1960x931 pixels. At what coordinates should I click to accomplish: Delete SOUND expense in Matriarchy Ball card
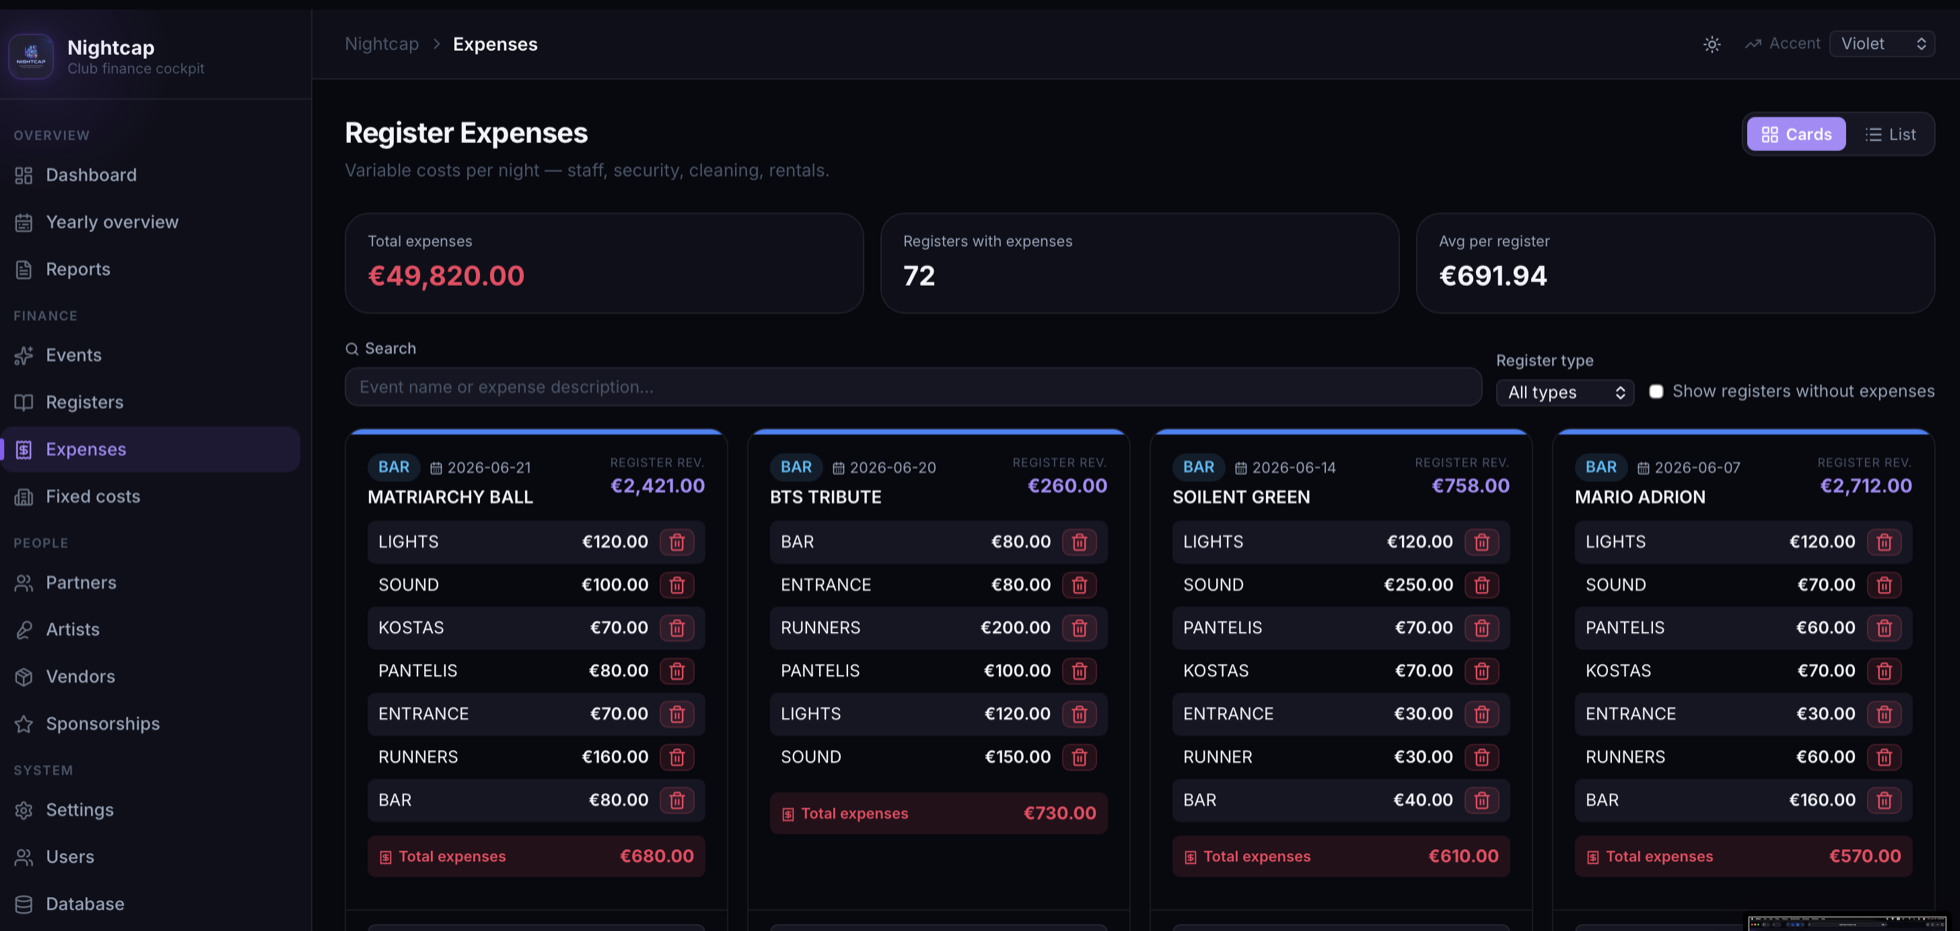click(x=677, y=585)
